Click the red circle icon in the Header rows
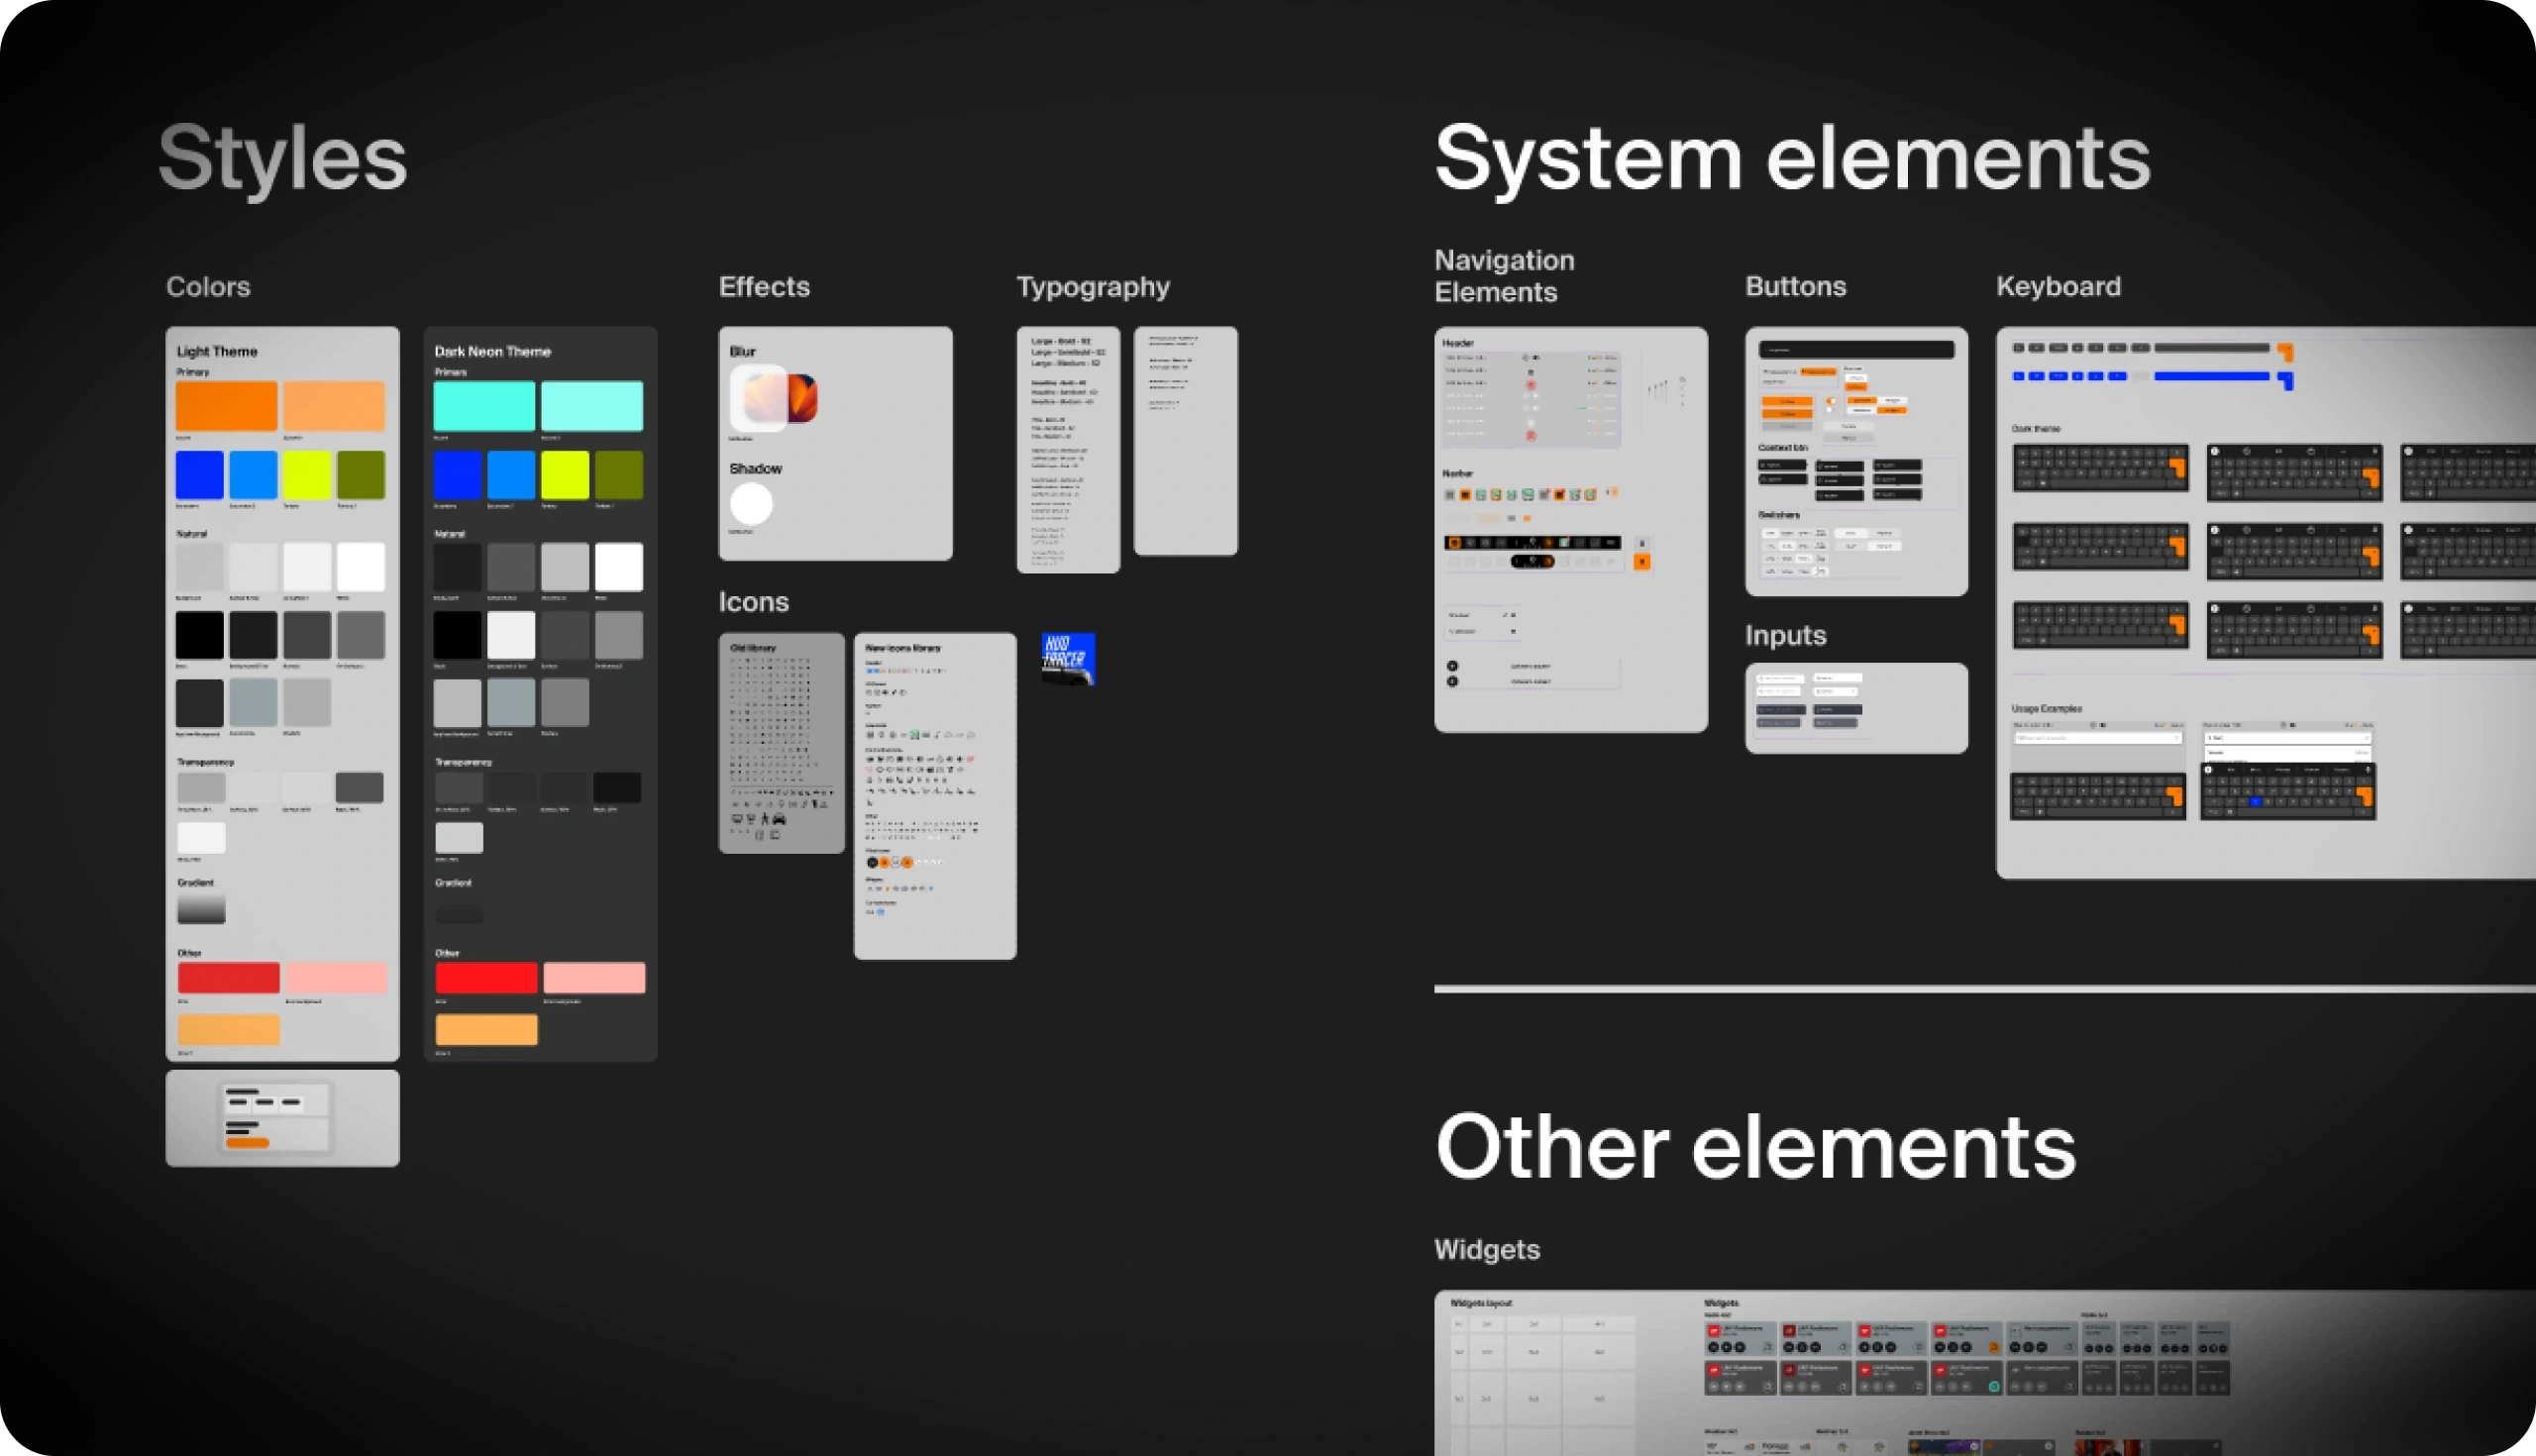 pos(1530,384)
